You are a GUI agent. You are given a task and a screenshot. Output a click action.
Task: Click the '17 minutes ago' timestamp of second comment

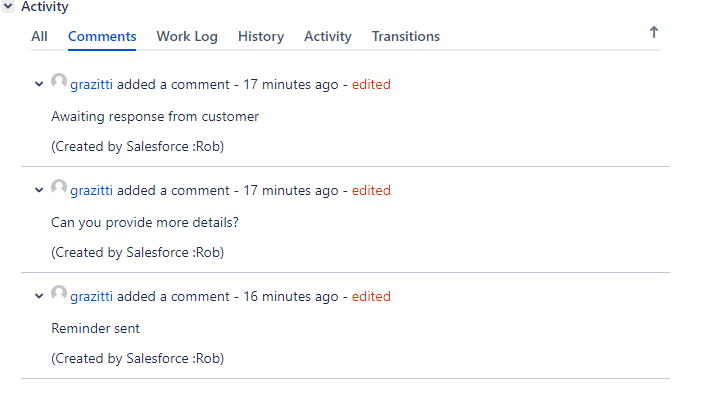(x=291, y=190)
